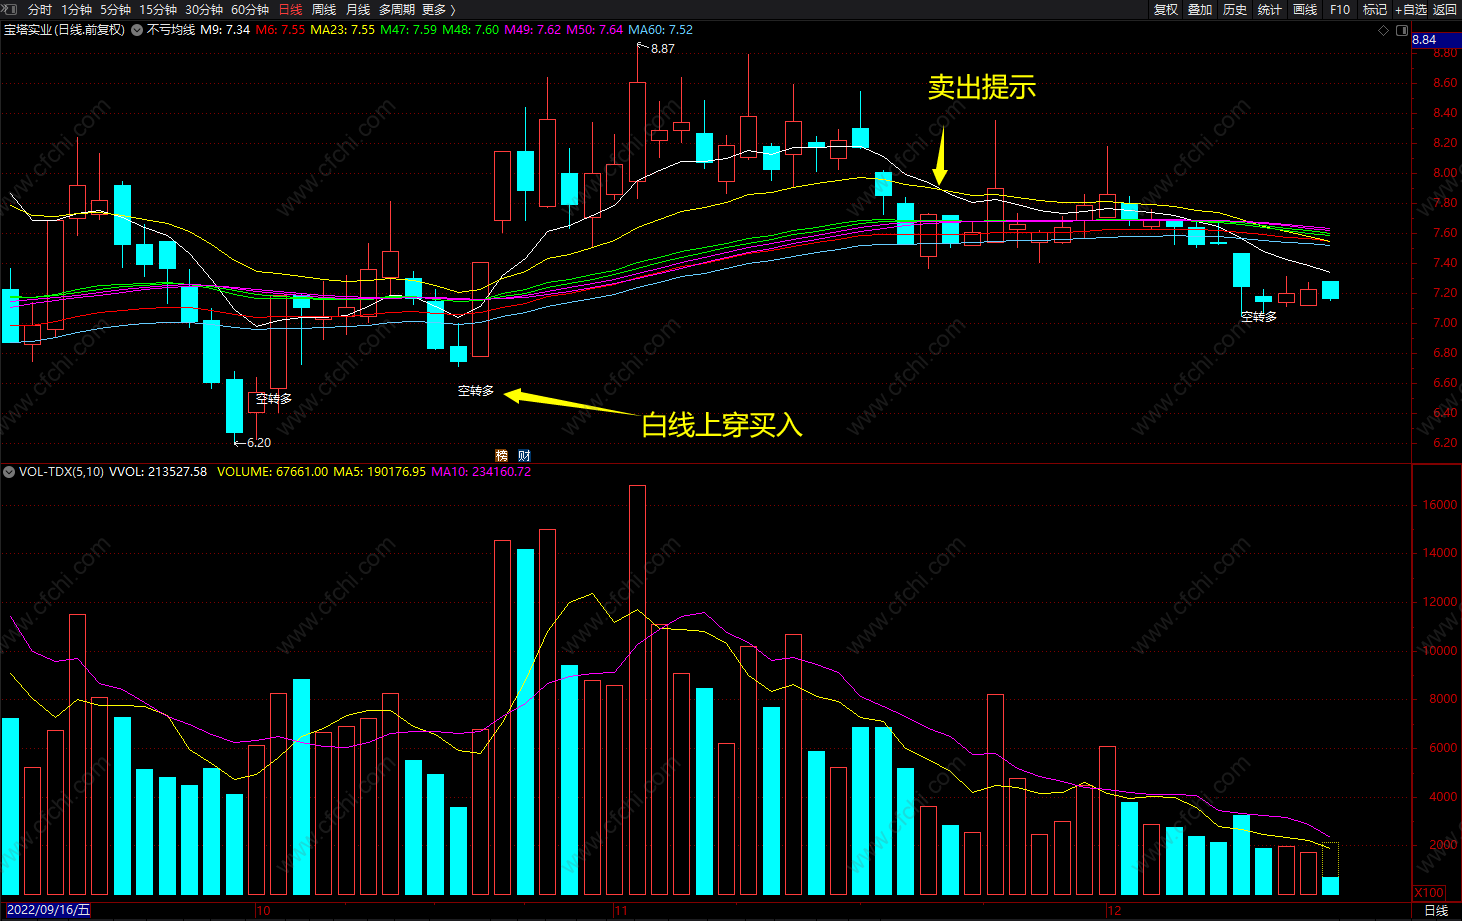
Task: Click the X100 volume scale label
Action: [x=1429, y=892]
